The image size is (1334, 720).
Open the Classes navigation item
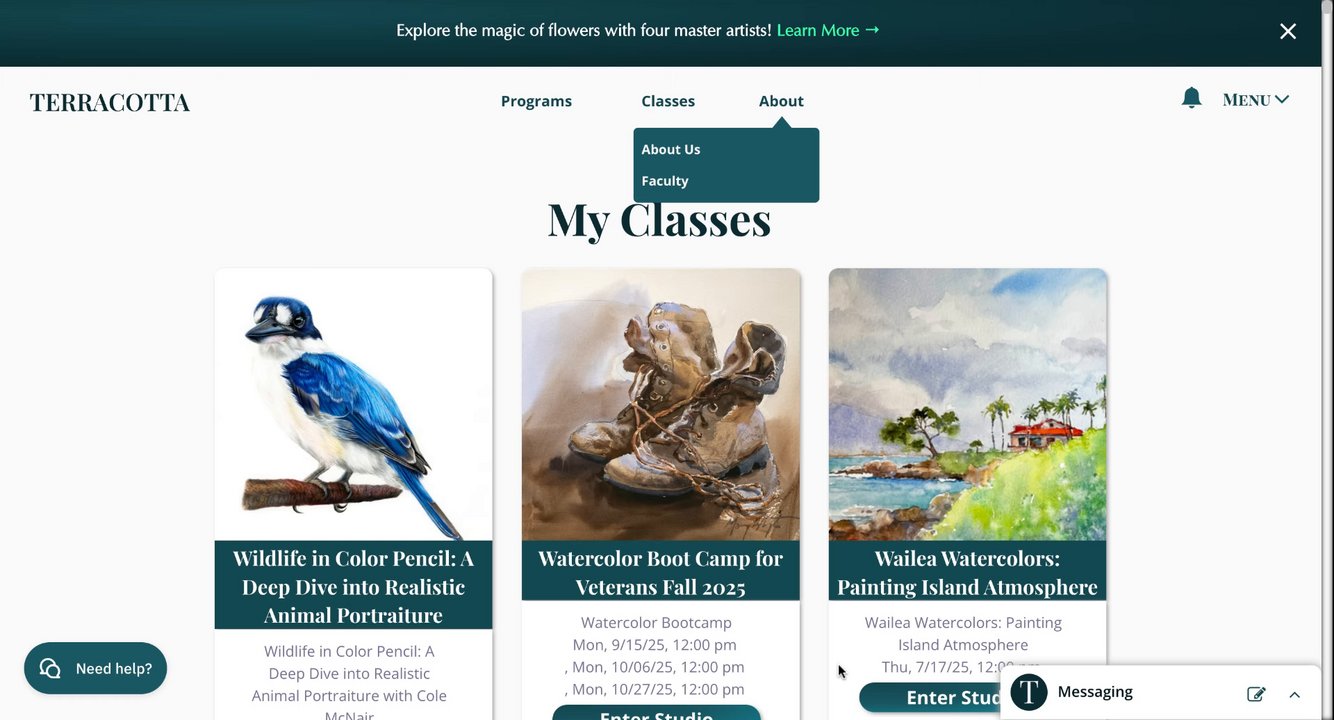(668, 101)
